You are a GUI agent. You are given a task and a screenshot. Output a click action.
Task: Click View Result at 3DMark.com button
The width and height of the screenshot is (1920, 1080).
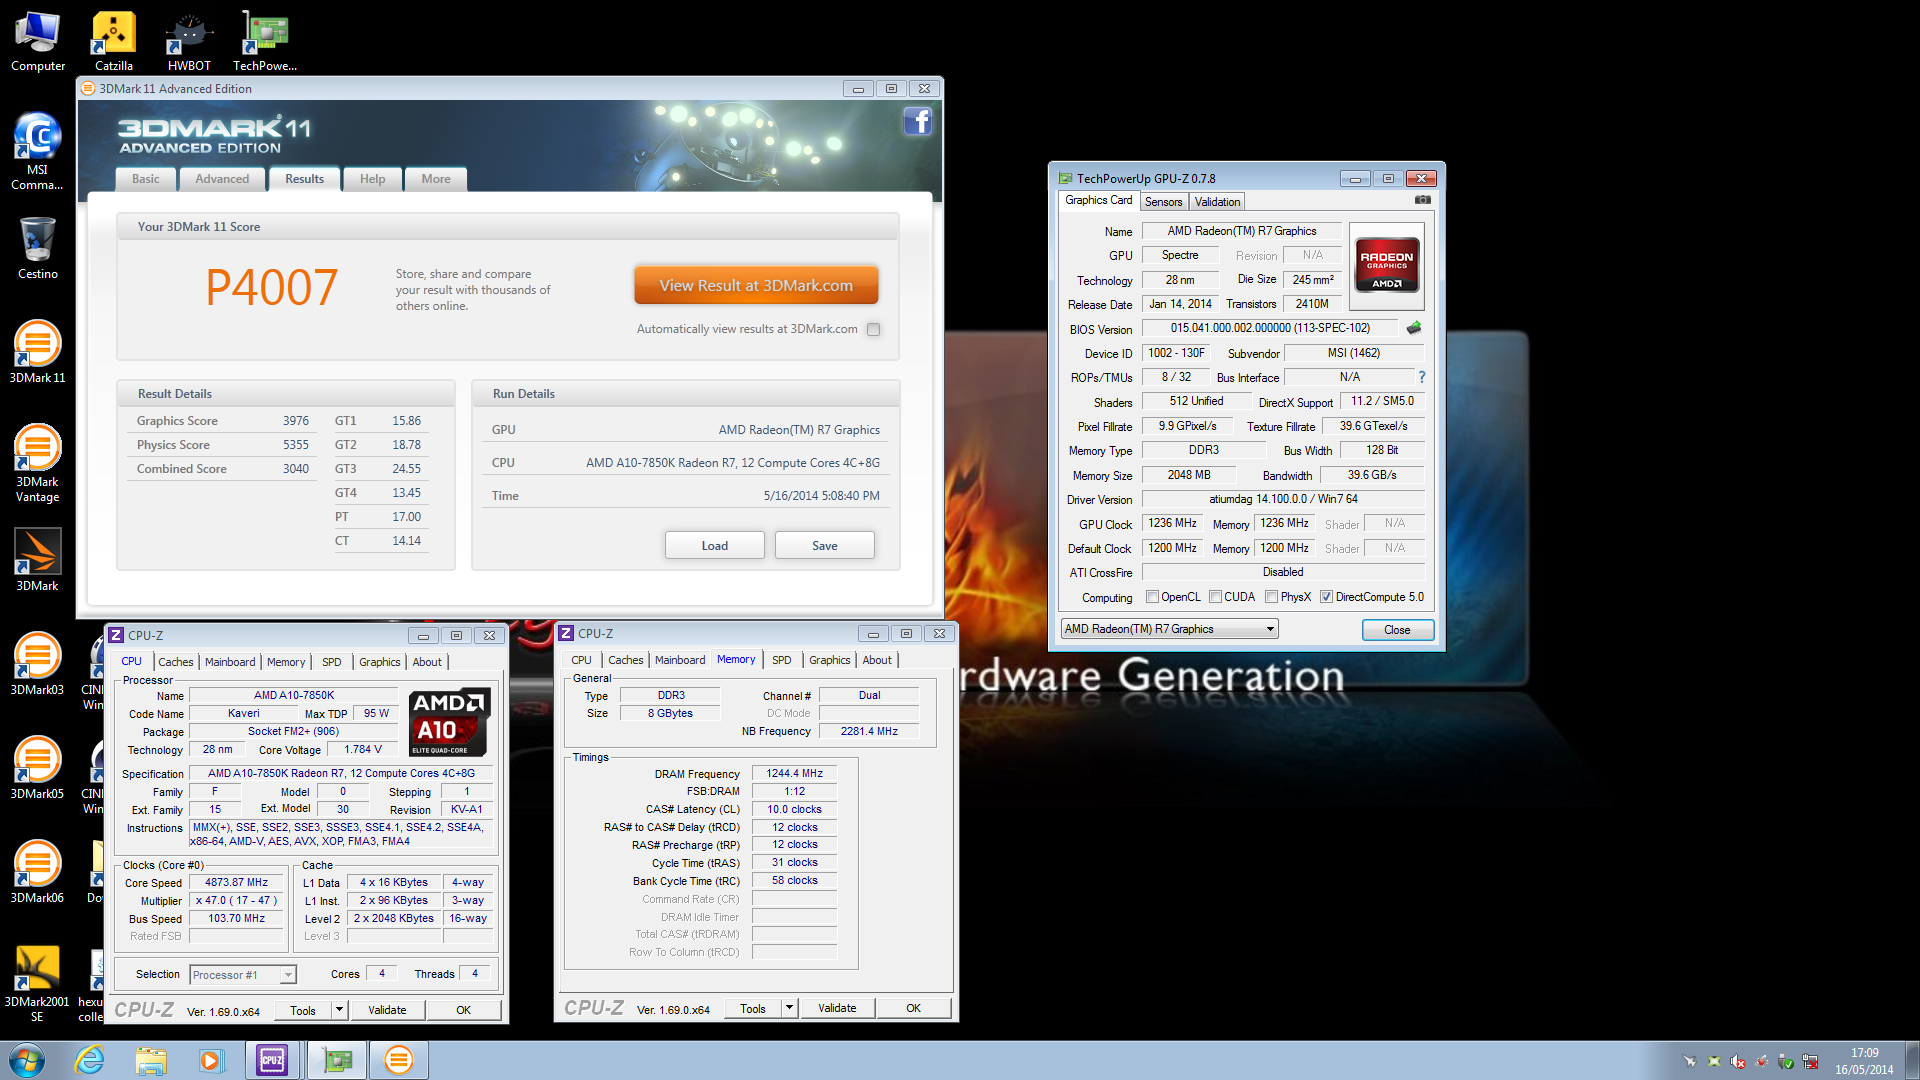click(756, 285)
